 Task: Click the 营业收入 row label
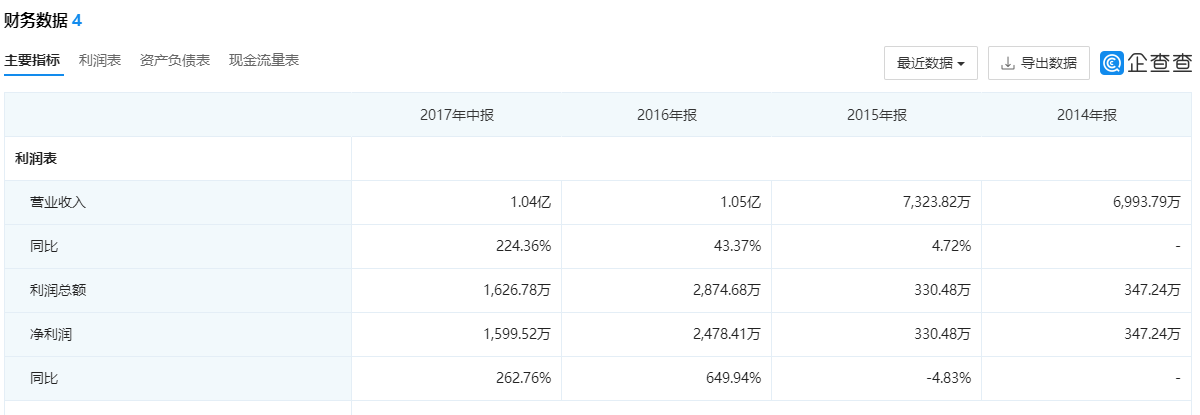[58, 202]
